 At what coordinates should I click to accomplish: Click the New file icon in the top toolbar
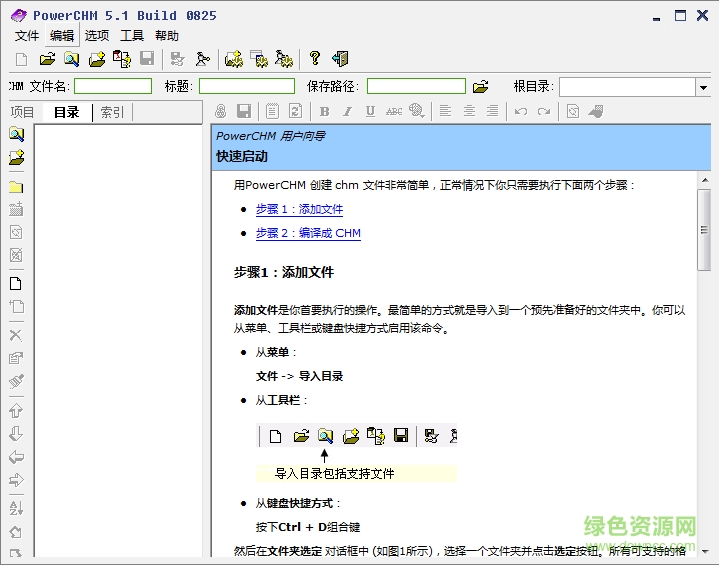tap(22, 59)
